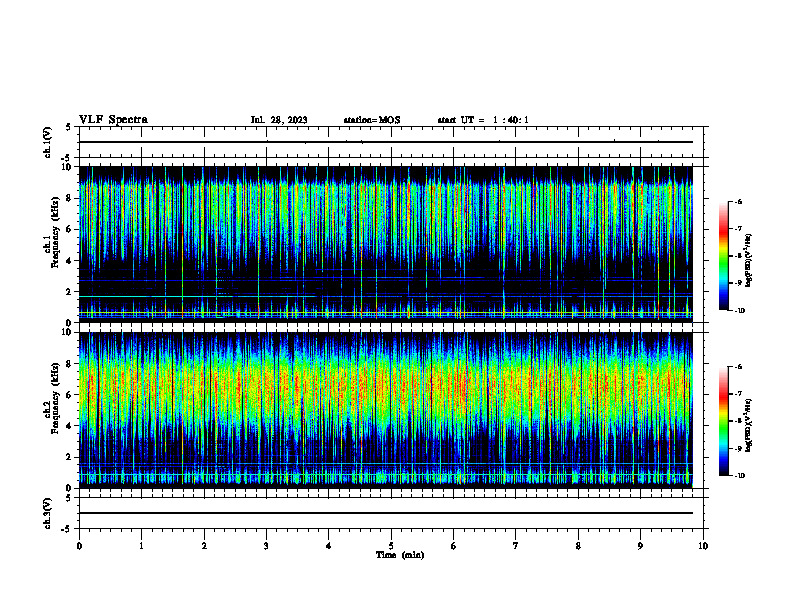The image size is (792, 612).
Task: Click the ch.1 spectrogram color scale bar
Action: [723, 256]
